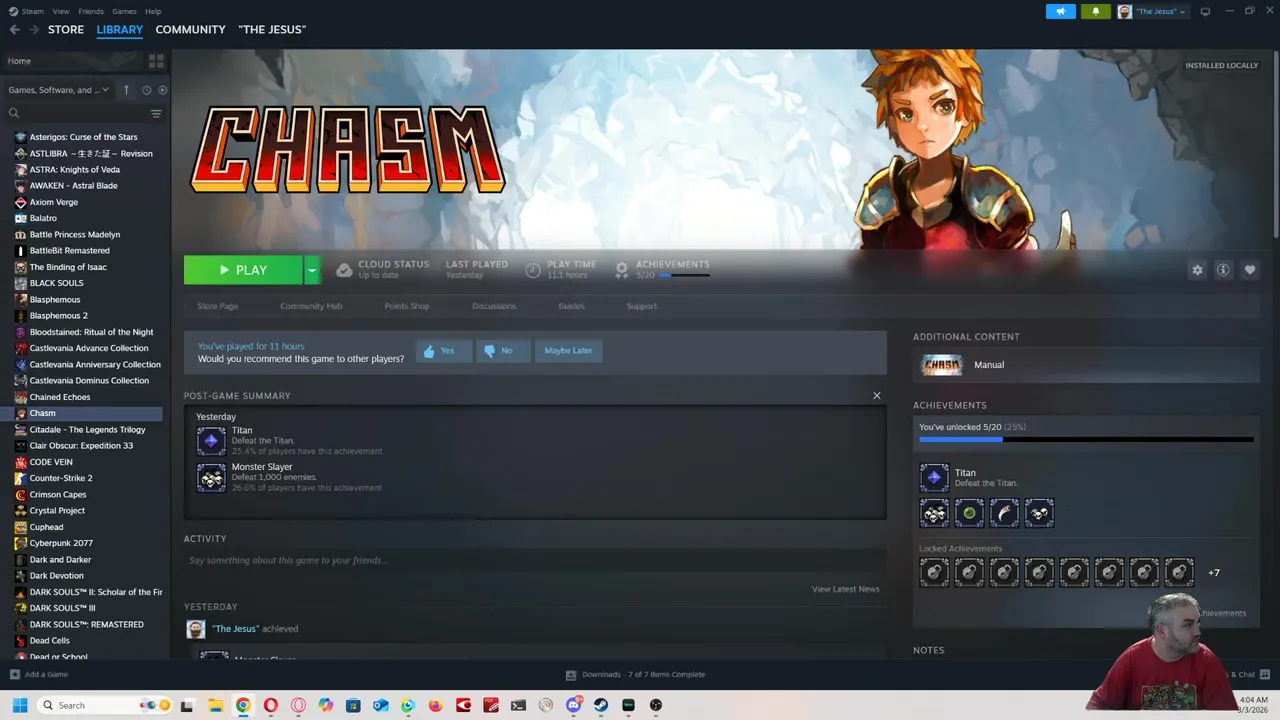1280x720 pixels.
Task: Open the View menu
Action: tap(61, 11)
